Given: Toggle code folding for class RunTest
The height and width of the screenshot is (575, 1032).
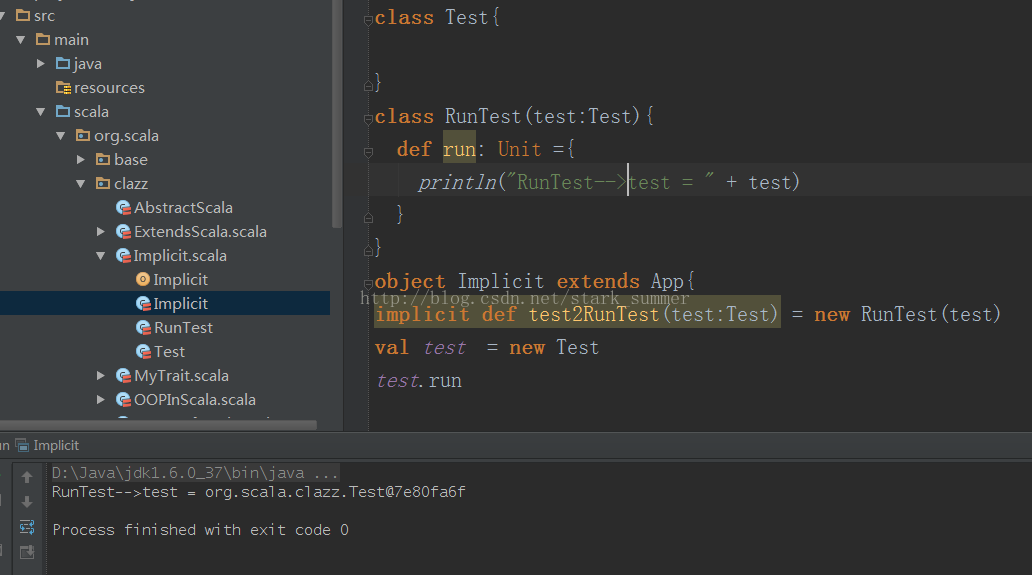Looking at the screenshot, I should coord(370,117).
